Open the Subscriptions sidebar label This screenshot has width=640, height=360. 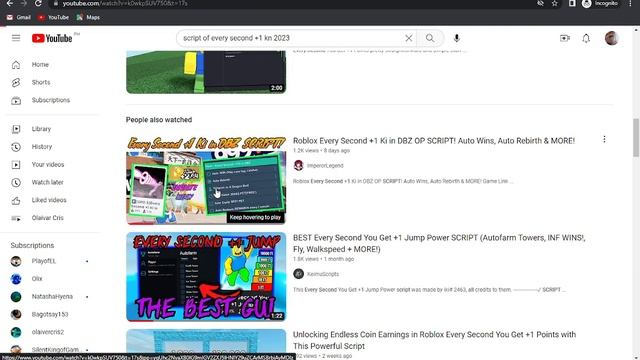(51, 100)
